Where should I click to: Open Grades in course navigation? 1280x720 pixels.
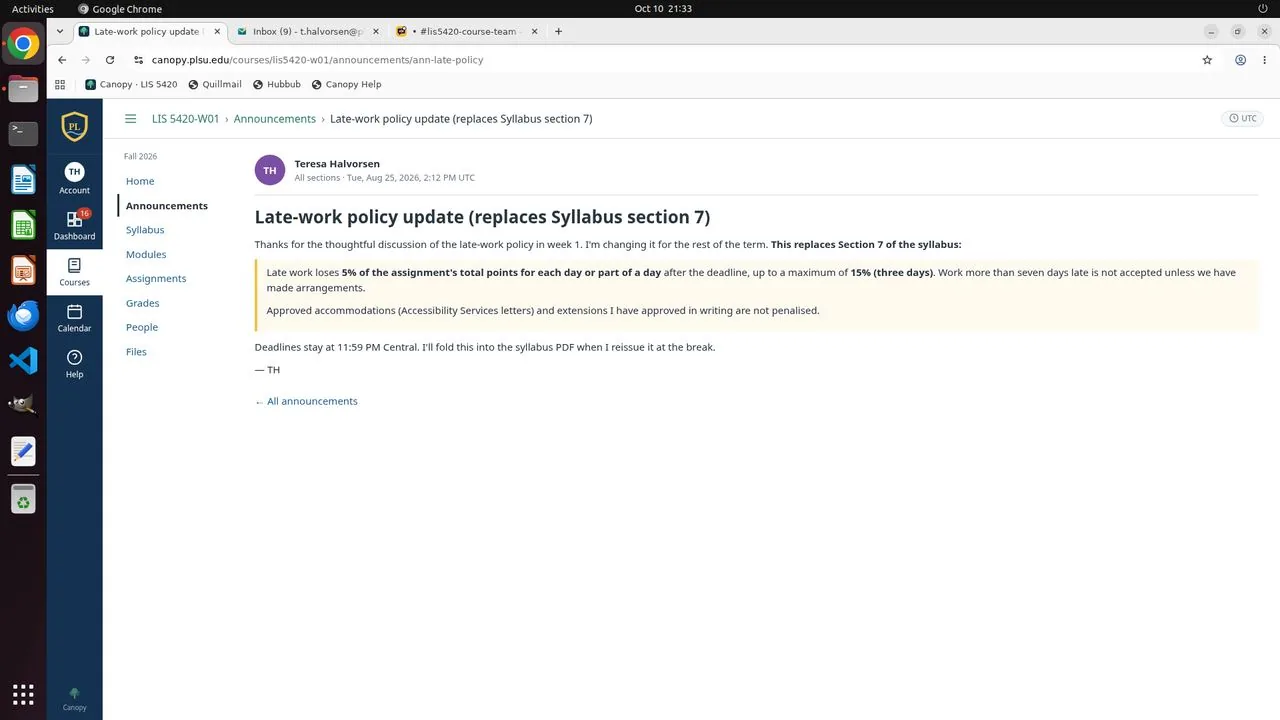tap(143, 303)
